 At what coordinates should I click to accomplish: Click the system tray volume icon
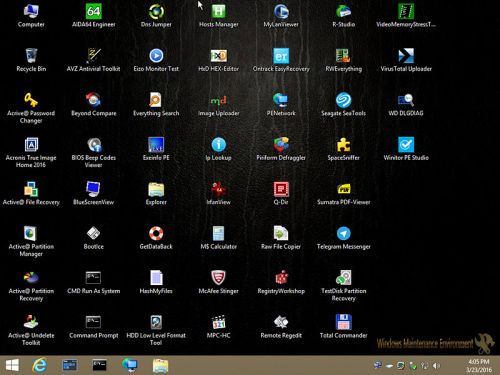coord(436,366)
